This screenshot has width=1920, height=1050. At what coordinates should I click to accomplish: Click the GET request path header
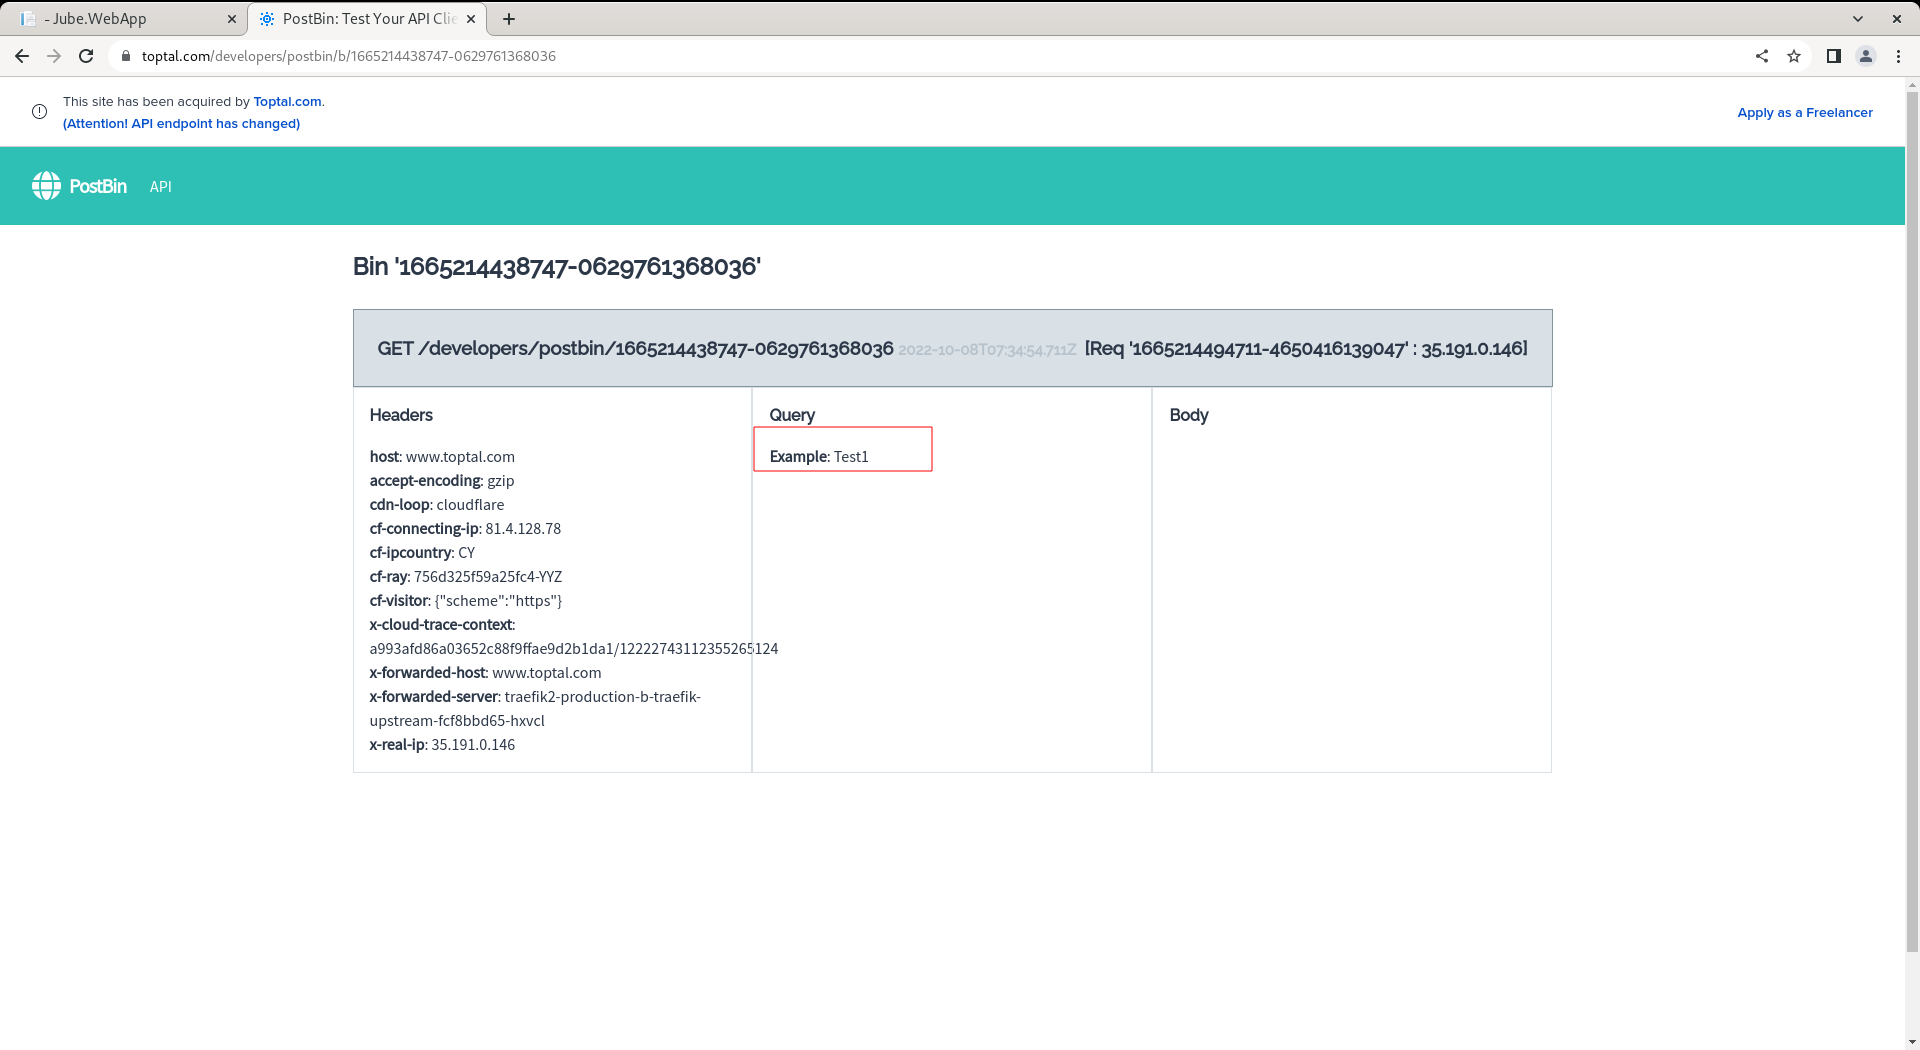[635, 348]
